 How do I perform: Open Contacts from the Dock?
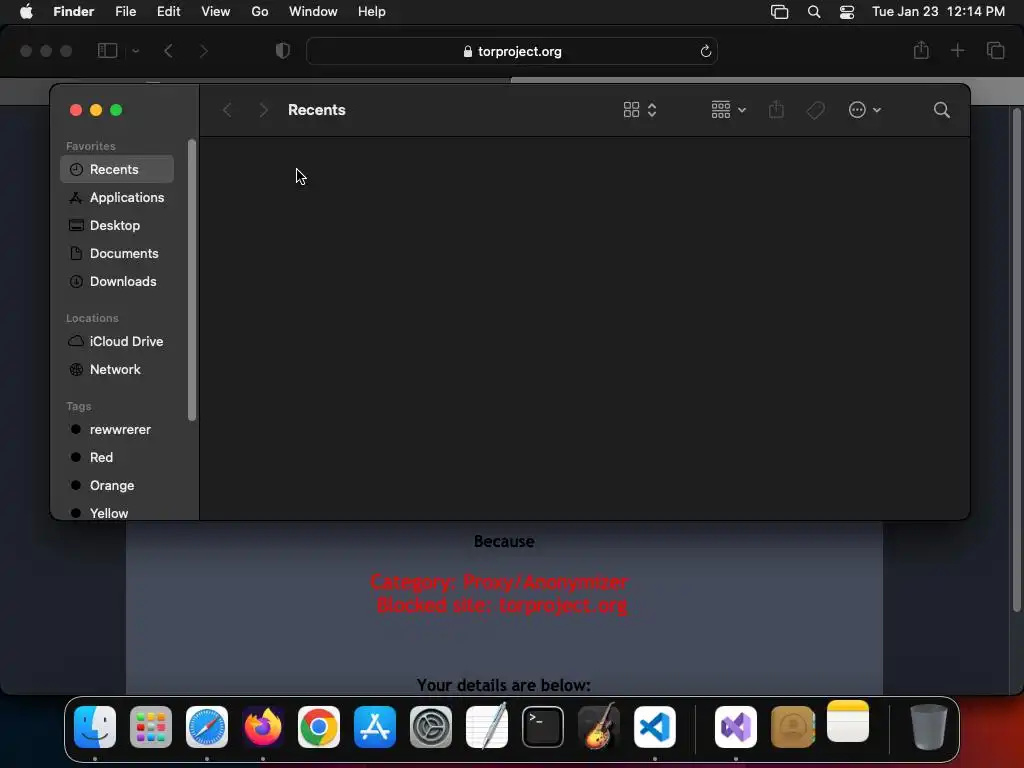tap(792, 727)
